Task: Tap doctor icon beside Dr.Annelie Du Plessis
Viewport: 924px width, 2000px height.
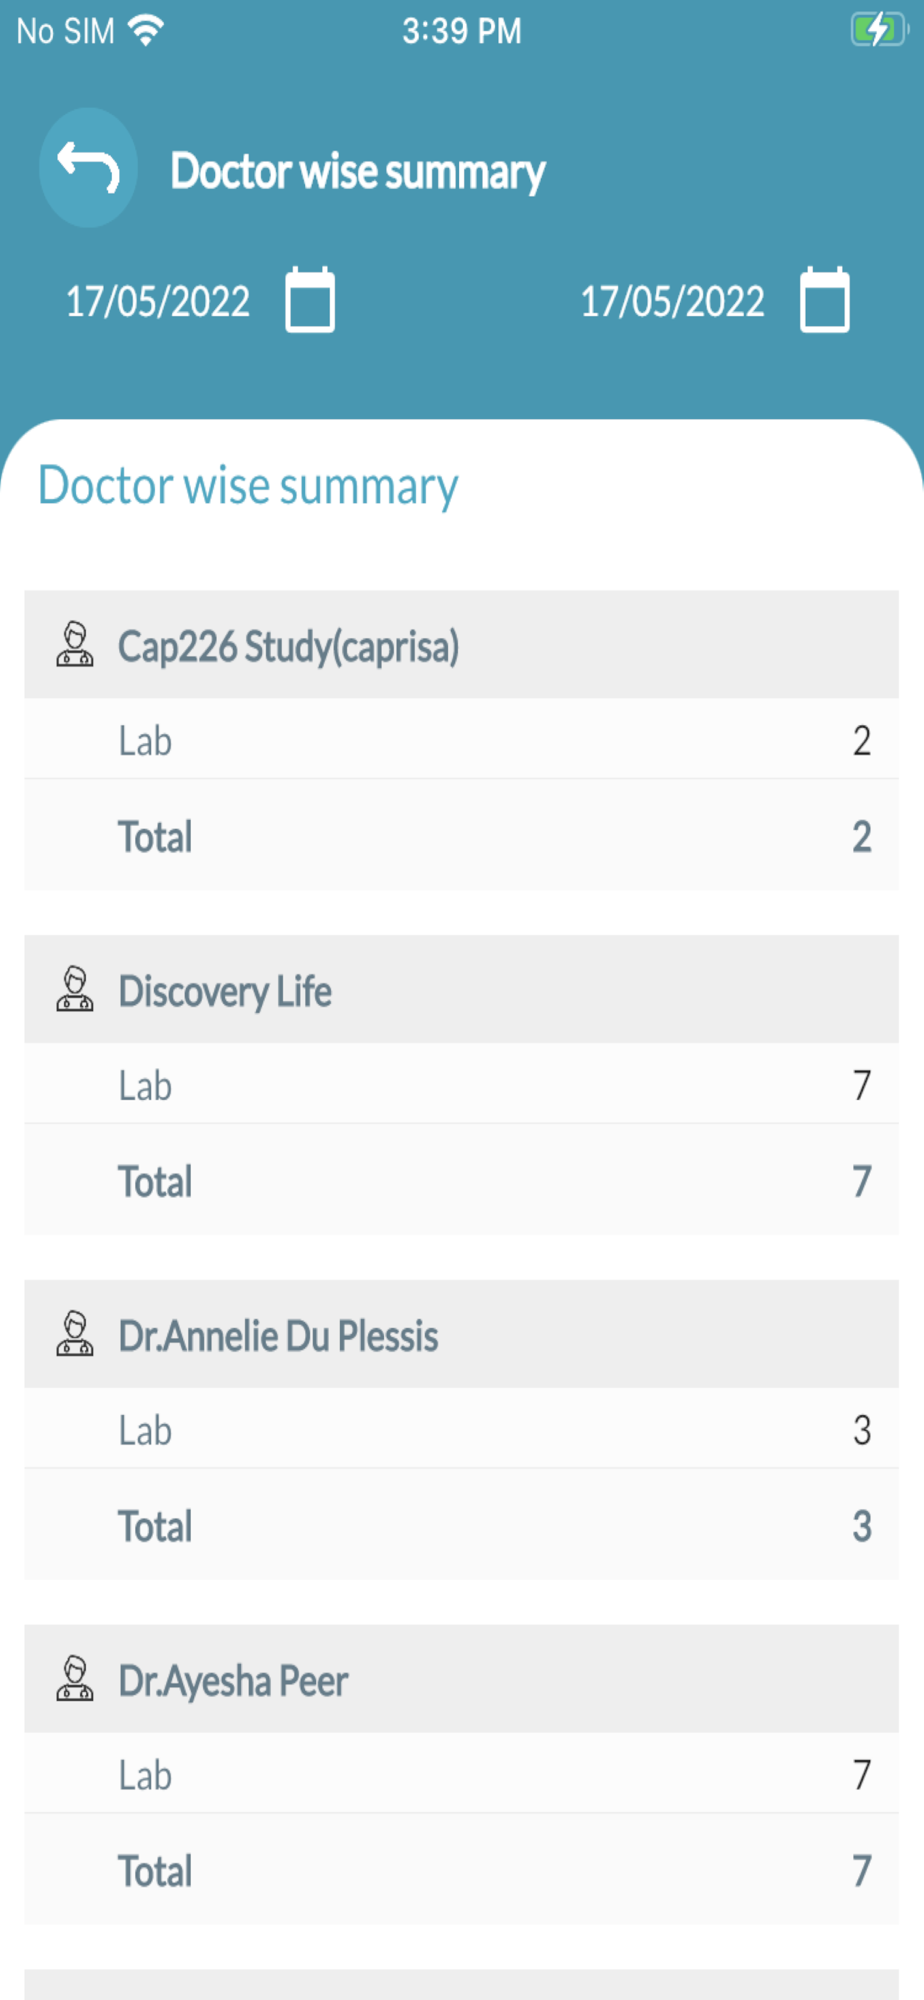Action: (x=75, y=1335)
